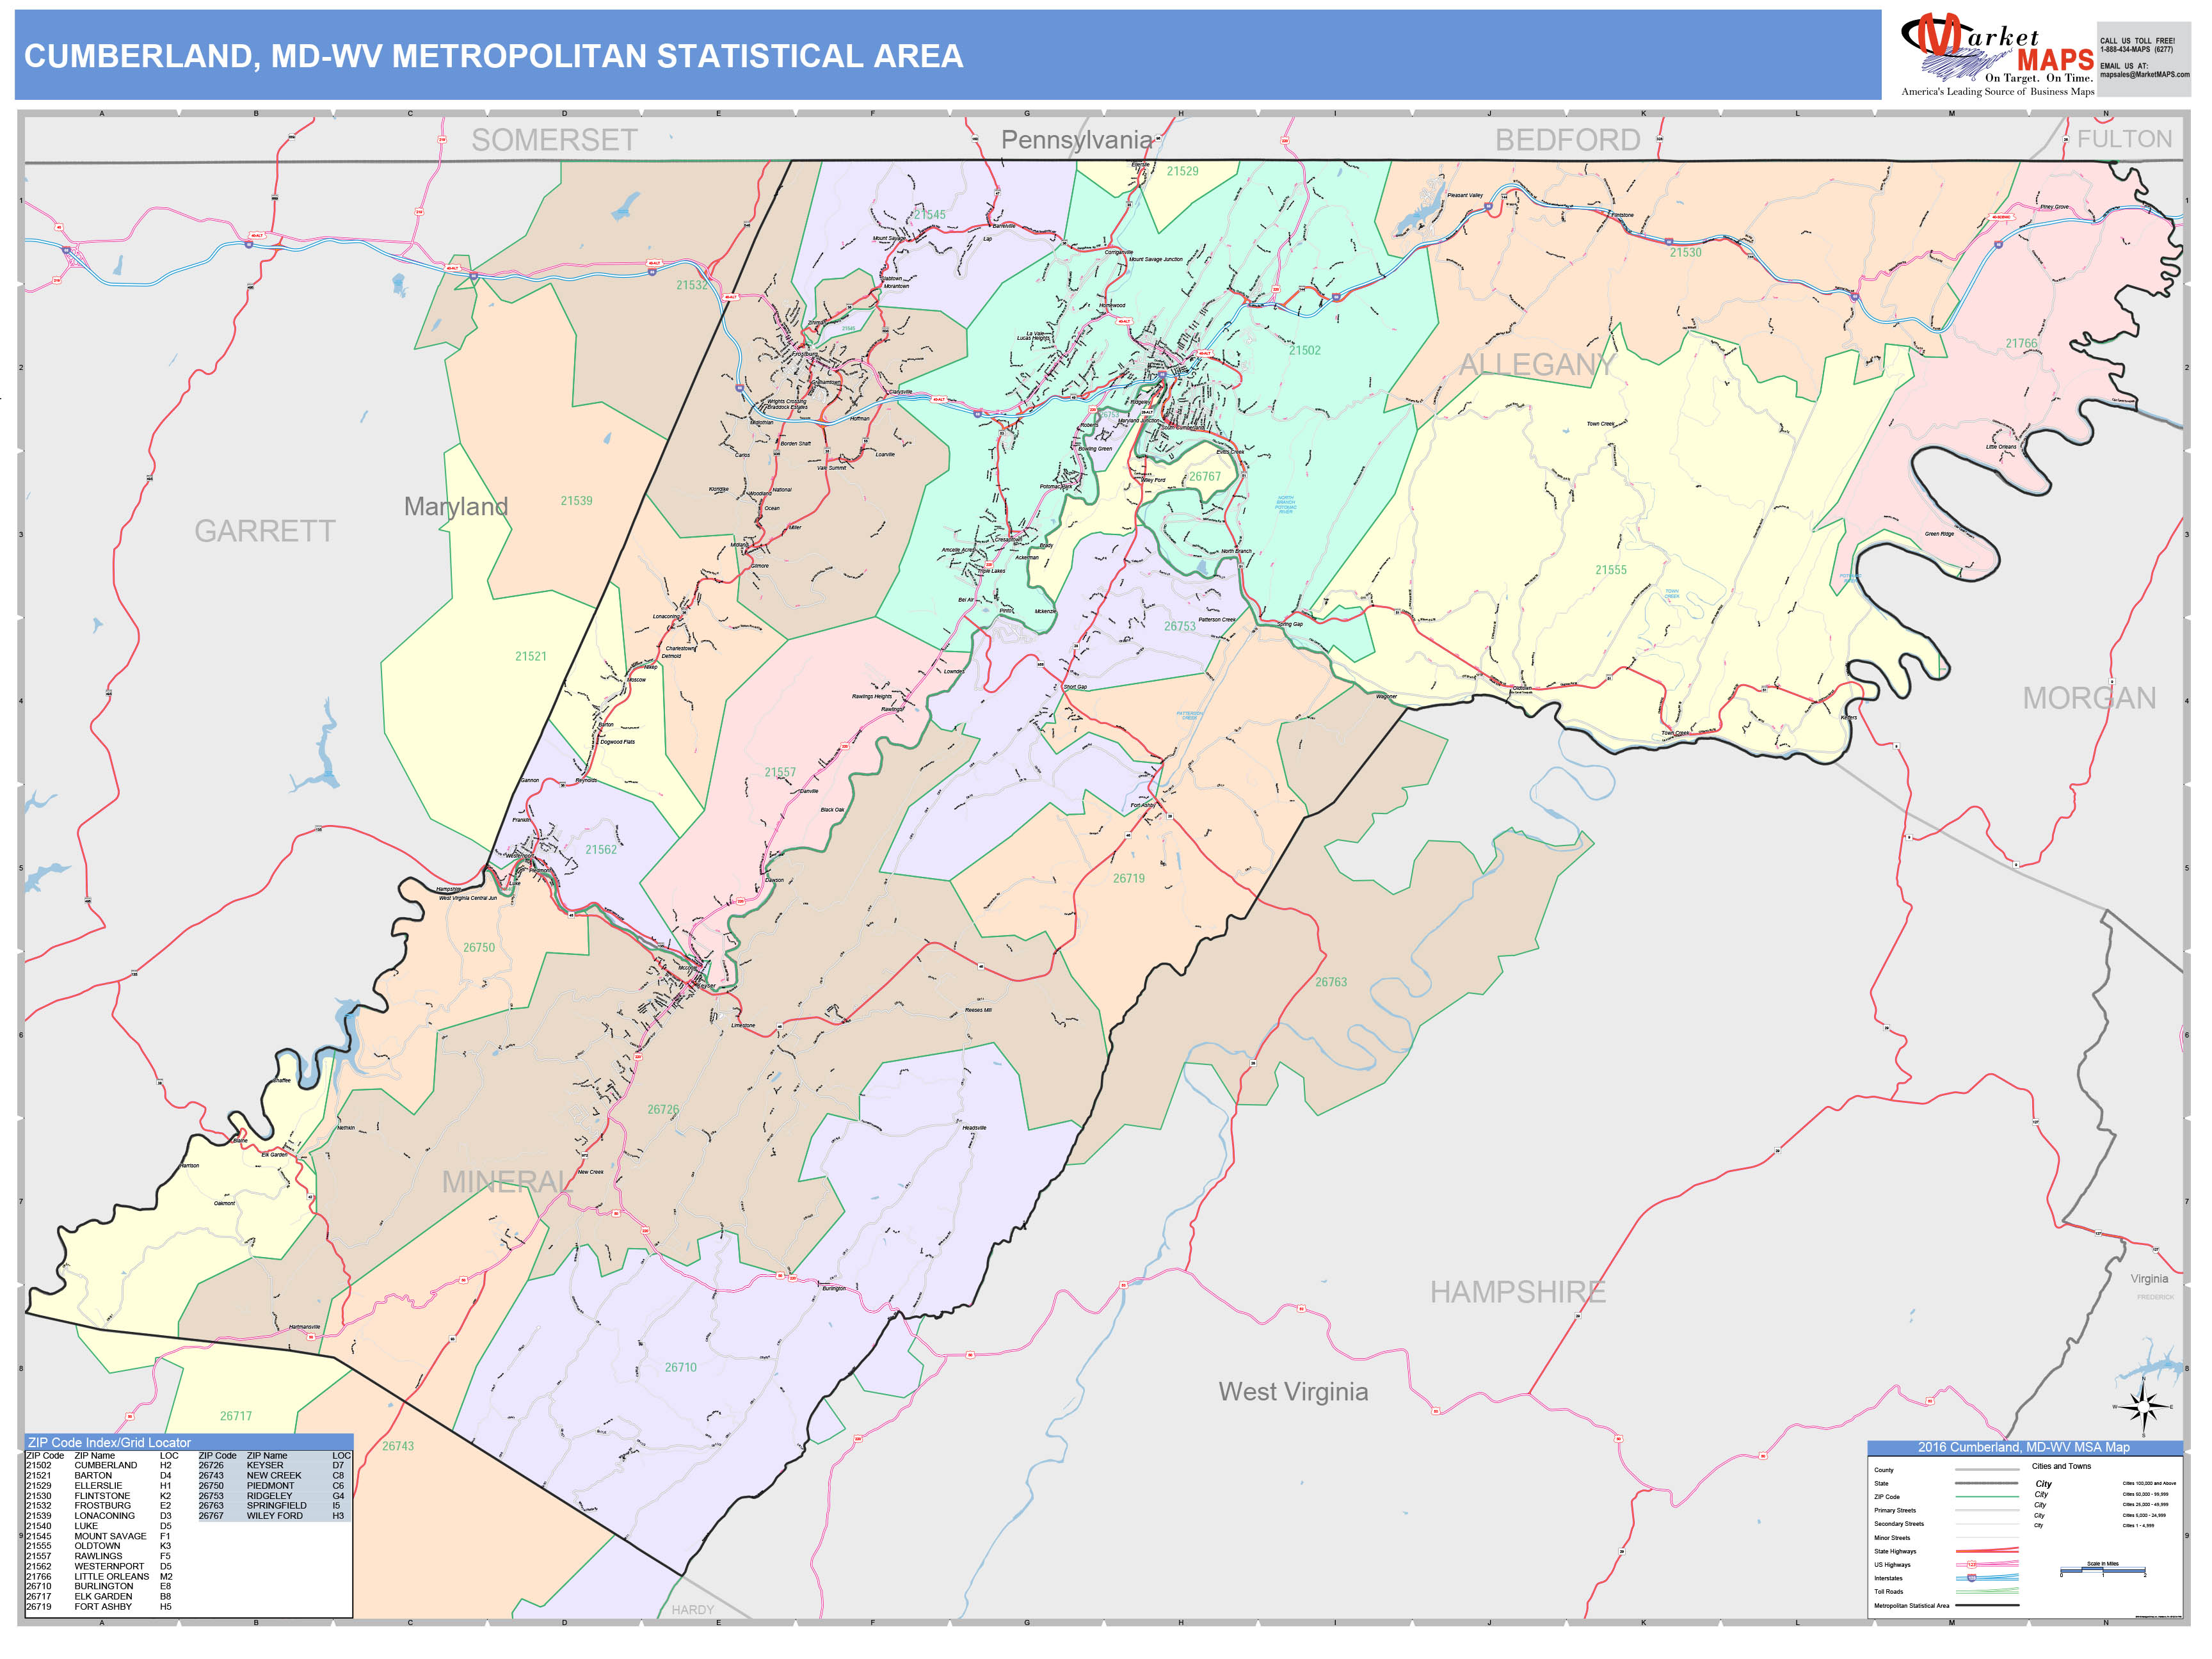2212x1659 pixels.
Task: Click the BARTON row in the ZIP index
Action: [x=99, y=1475]
